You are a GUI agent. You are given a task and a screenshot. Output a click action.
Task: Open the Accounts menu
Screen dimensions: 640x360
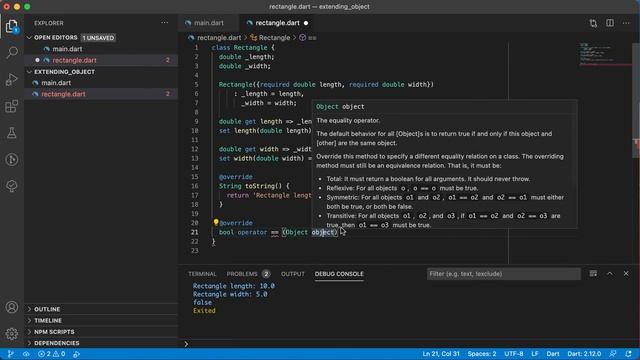[x=12, y=307]
